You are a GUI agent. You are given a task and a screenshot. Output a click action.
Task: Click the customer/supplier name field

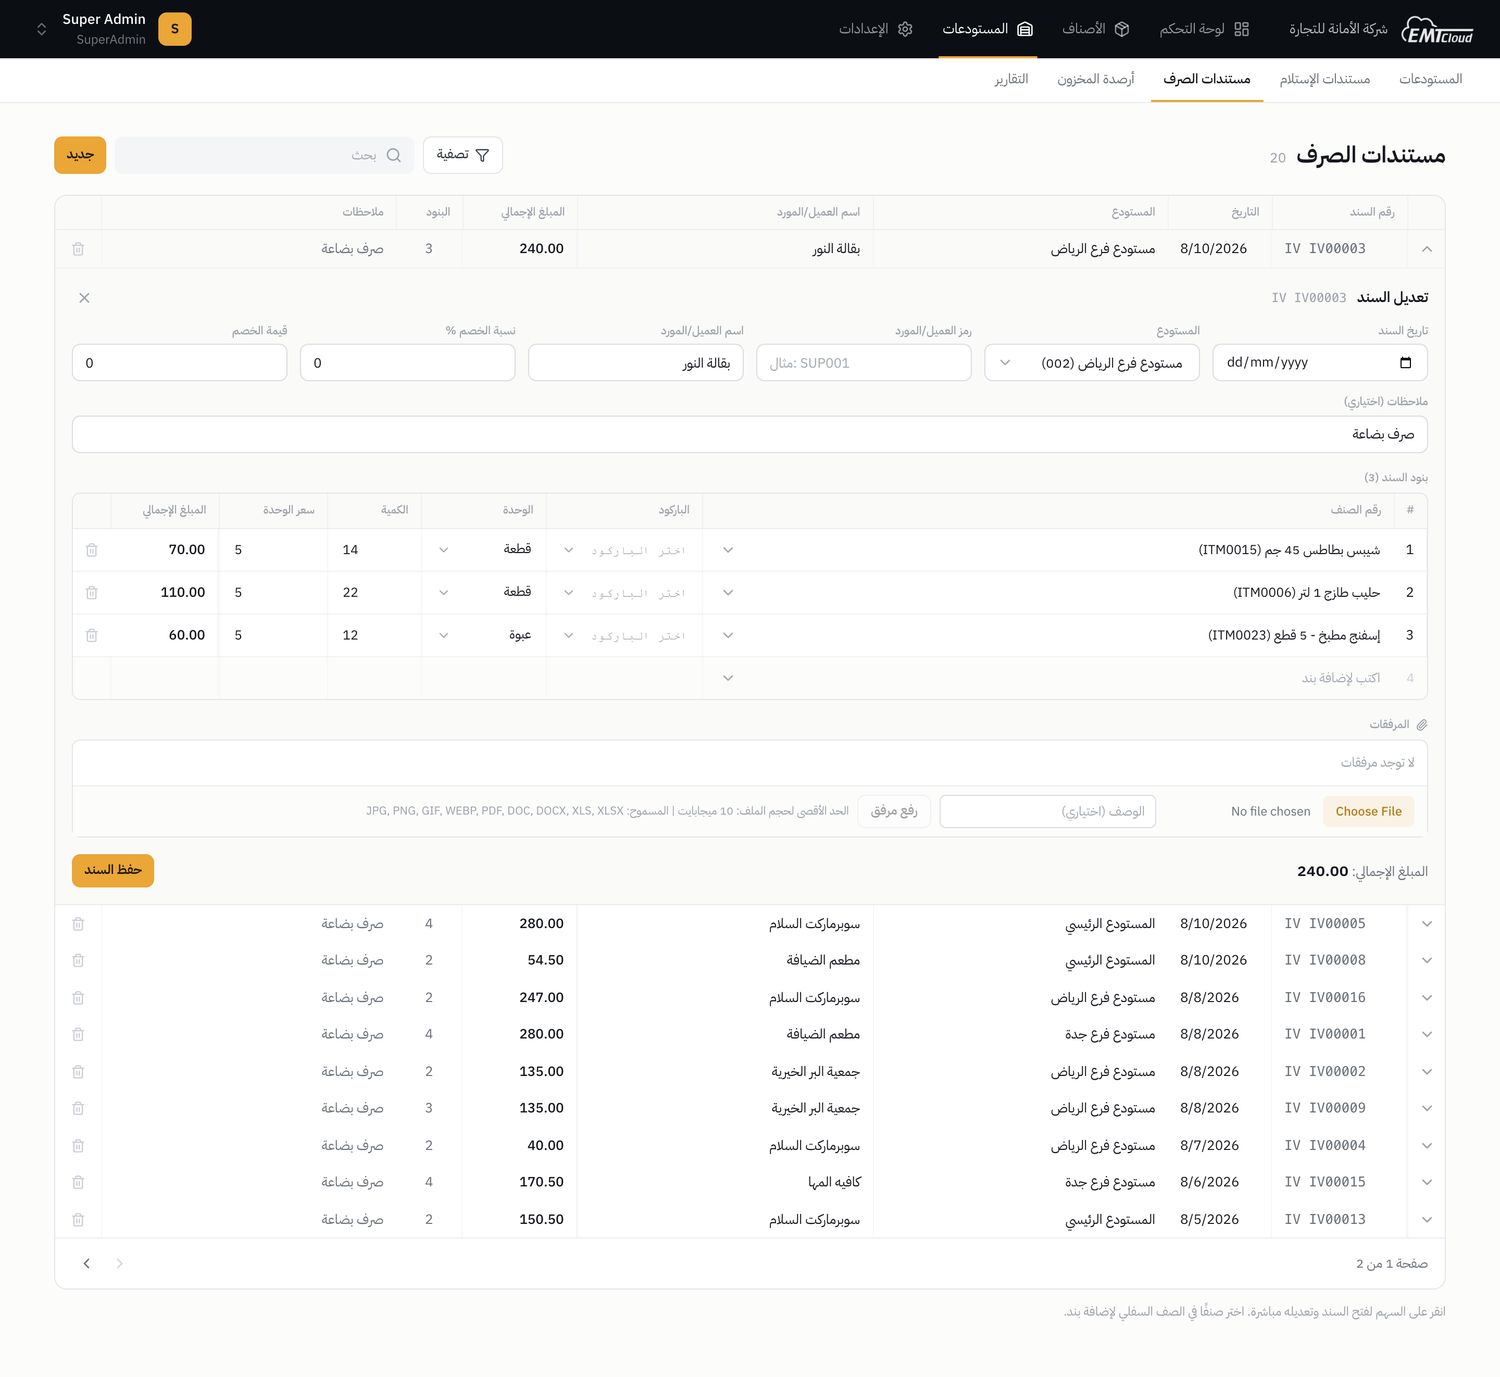click(636, 363)
